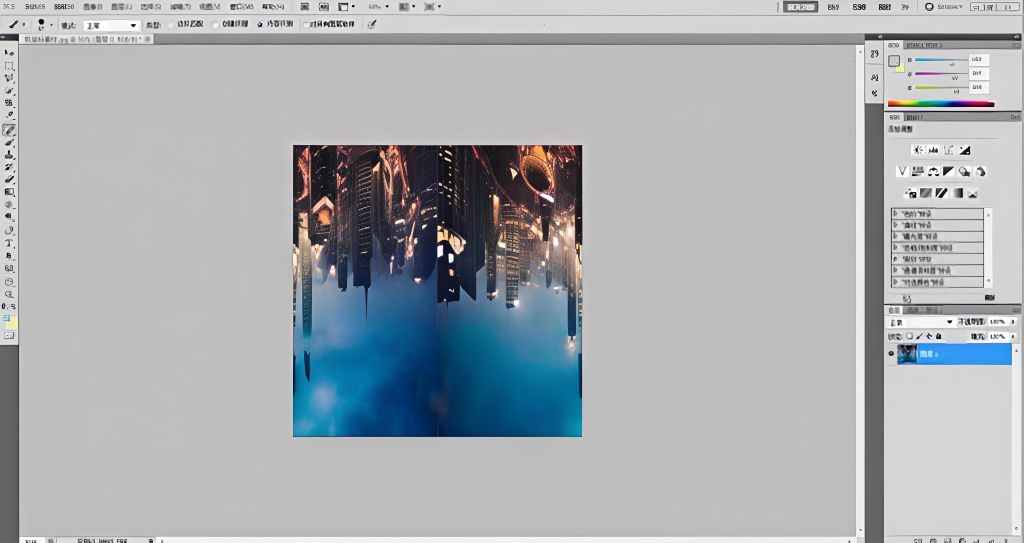
Task: Click the color spectrum ramp bar
Action: pos(940,103)
